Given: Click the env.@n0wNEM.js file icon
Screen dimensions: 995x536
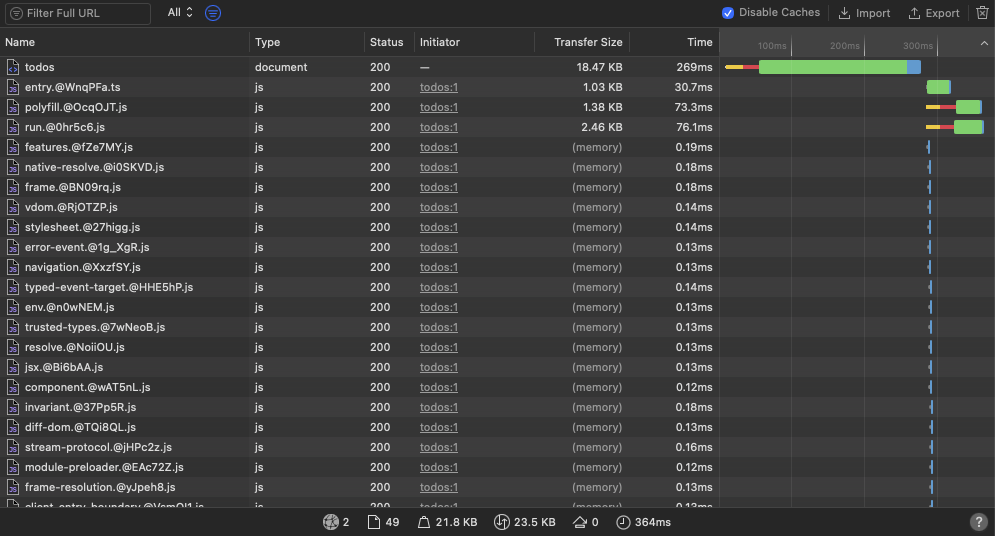Looking at the screenshot, I should pos(13,307).
